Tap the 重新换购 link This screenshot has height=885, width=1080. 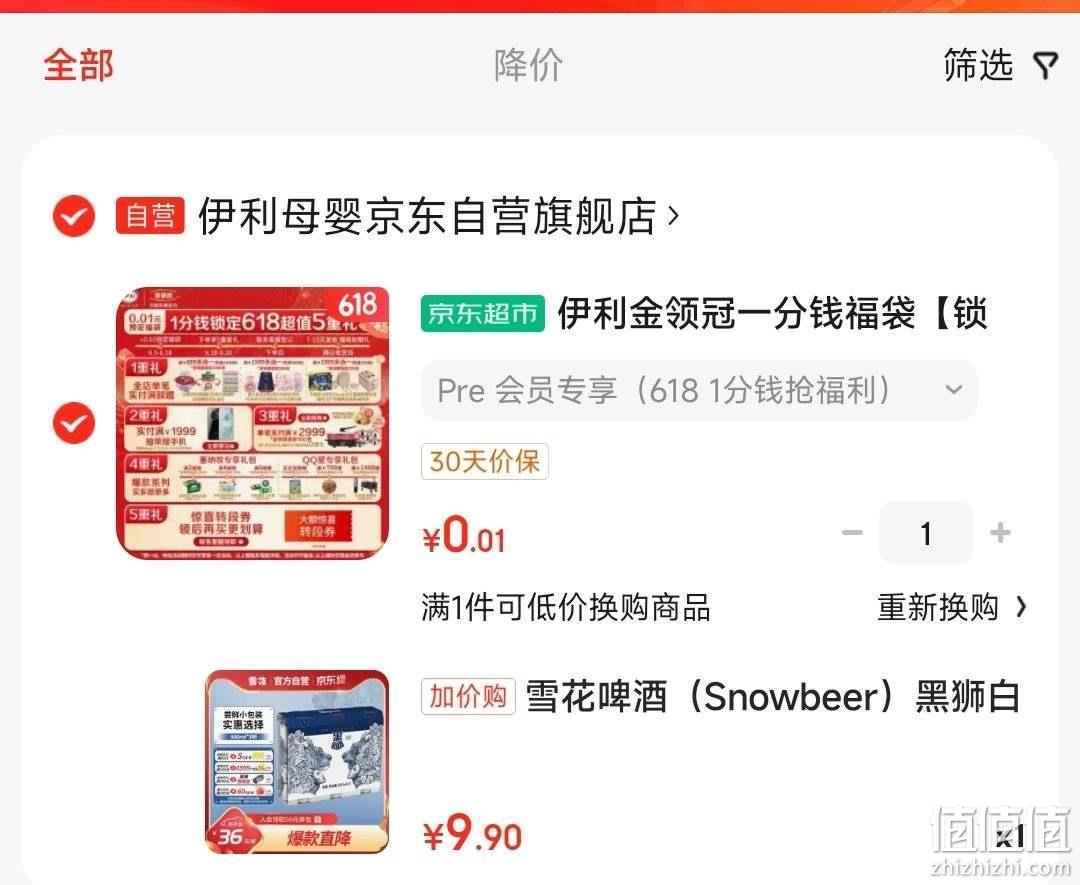click(937, 607)
